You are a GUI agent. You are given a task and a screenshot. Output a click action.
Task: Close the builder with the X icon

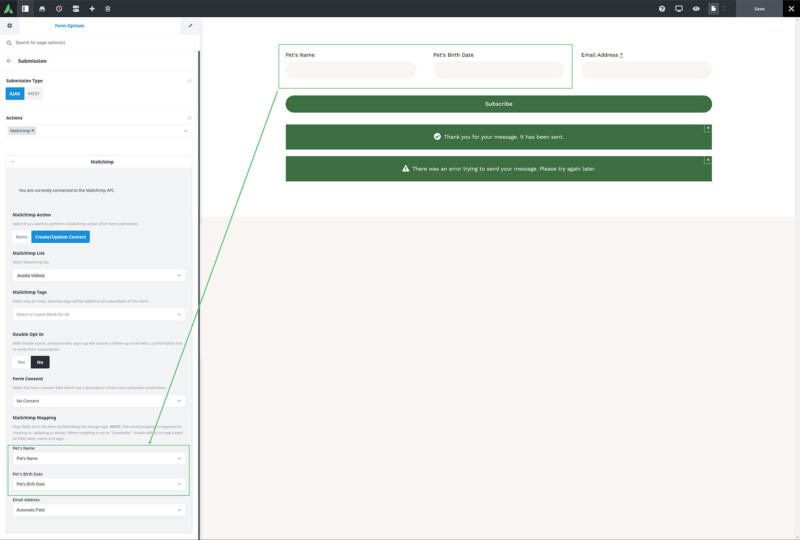pyautogui.click(x=791, y=9)
